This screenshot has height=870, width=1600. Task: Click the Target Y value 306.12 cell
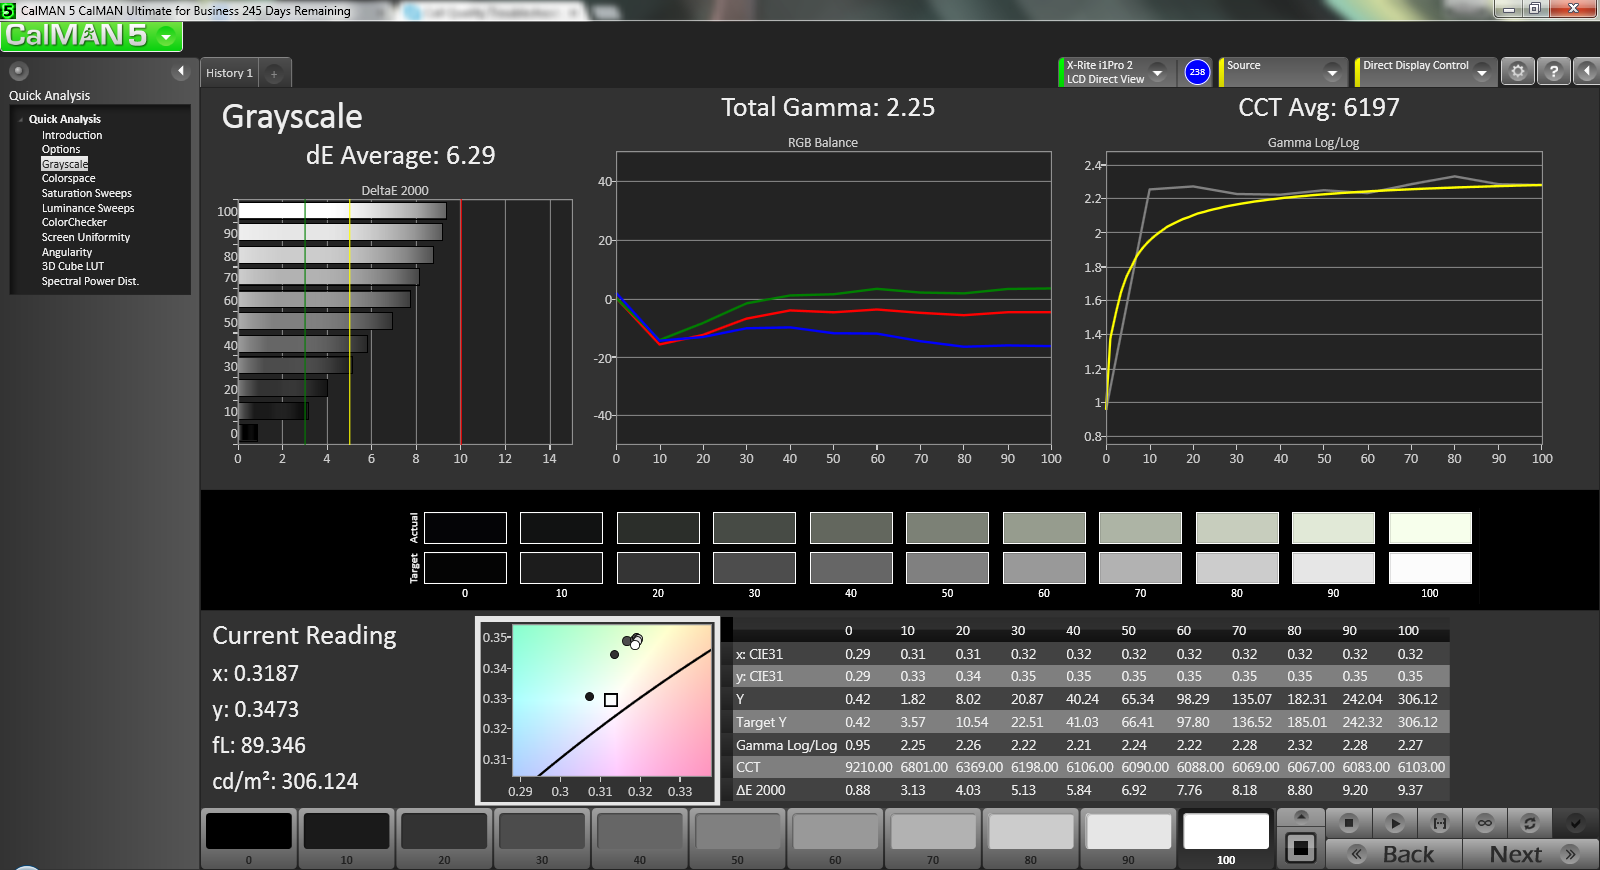(1417, 722)
